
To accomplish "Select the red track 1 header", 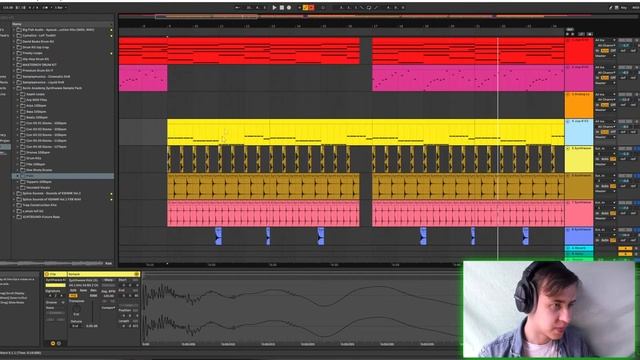I will tap(579, 51).
